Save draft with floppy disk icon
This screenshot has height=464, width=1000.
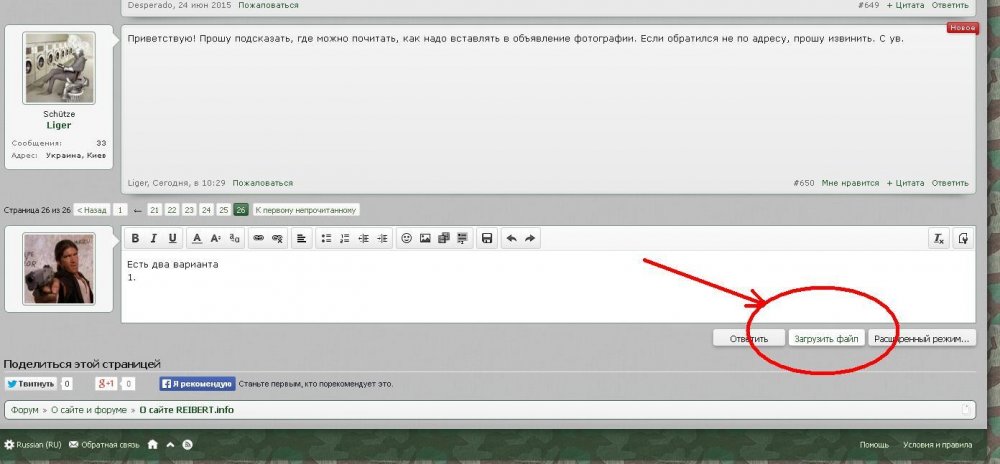click(x=487, y=238)
